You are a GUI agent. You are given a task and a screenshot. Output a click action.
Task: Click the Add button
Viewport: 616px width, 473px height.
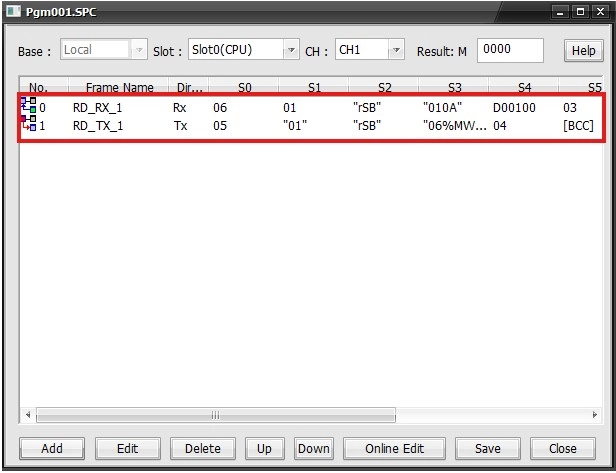click(52, 448)
